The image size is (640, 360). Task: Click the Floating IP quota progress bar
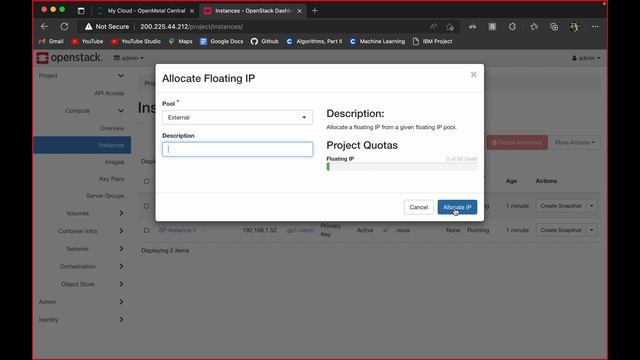402,167
